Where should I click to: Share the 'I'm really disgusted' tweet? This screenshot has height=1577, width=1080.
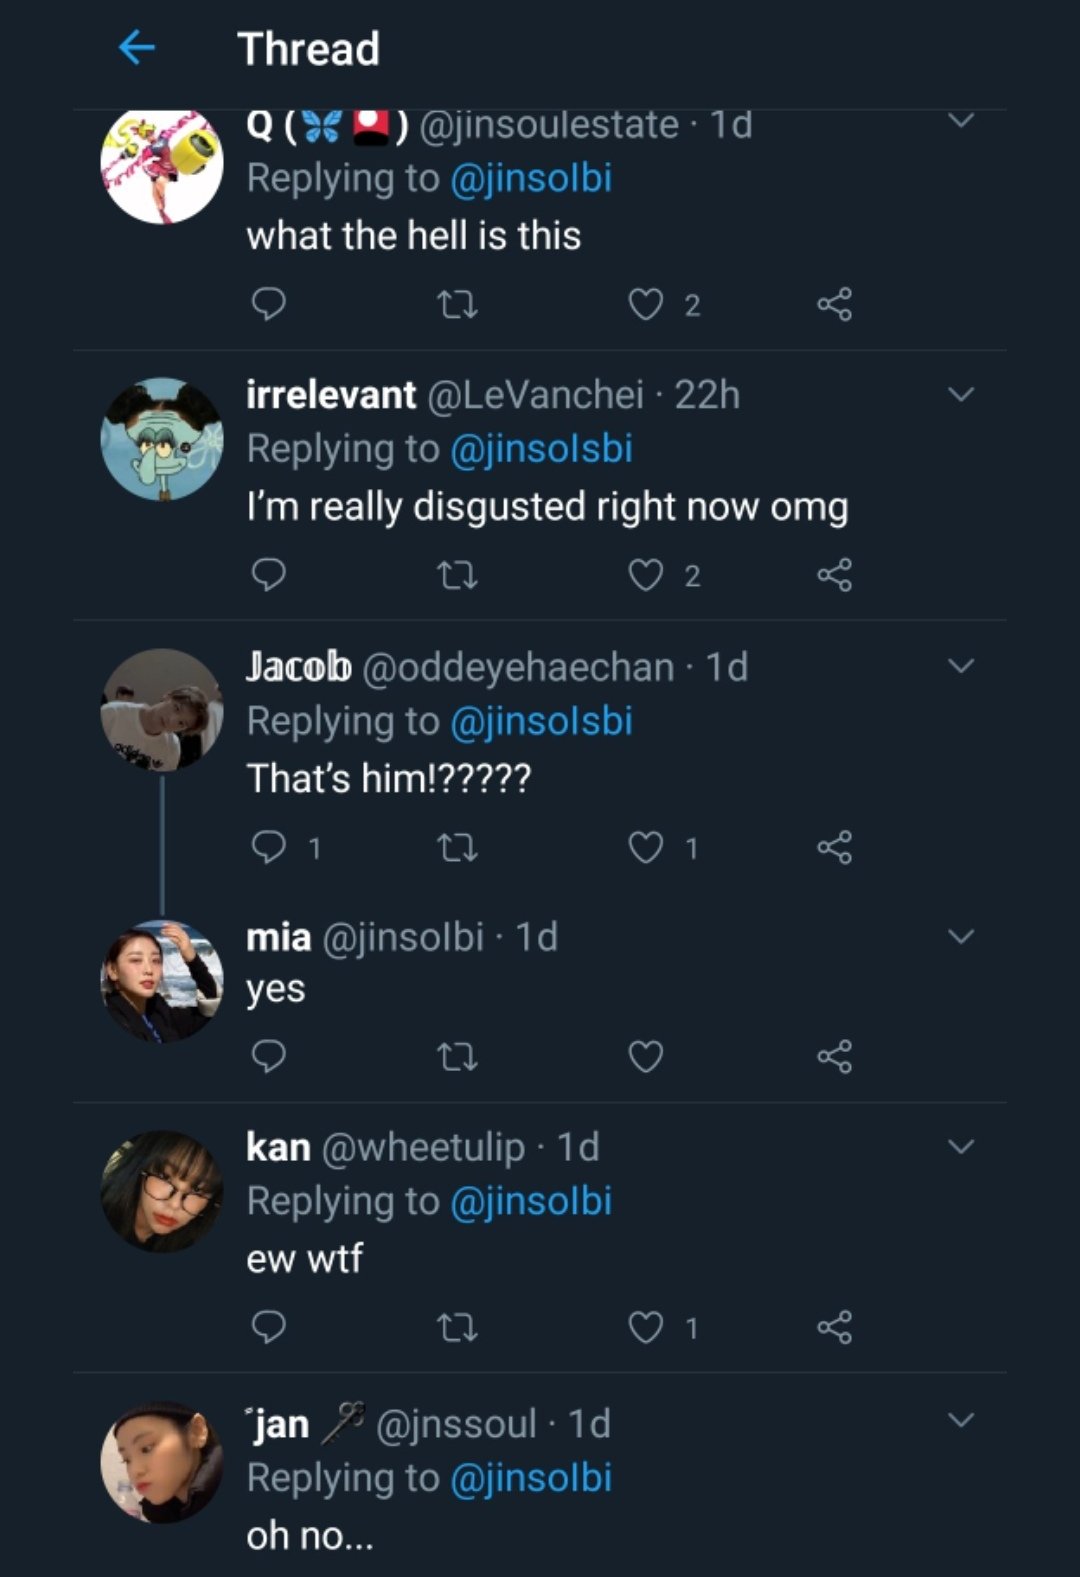coord(834,575)
